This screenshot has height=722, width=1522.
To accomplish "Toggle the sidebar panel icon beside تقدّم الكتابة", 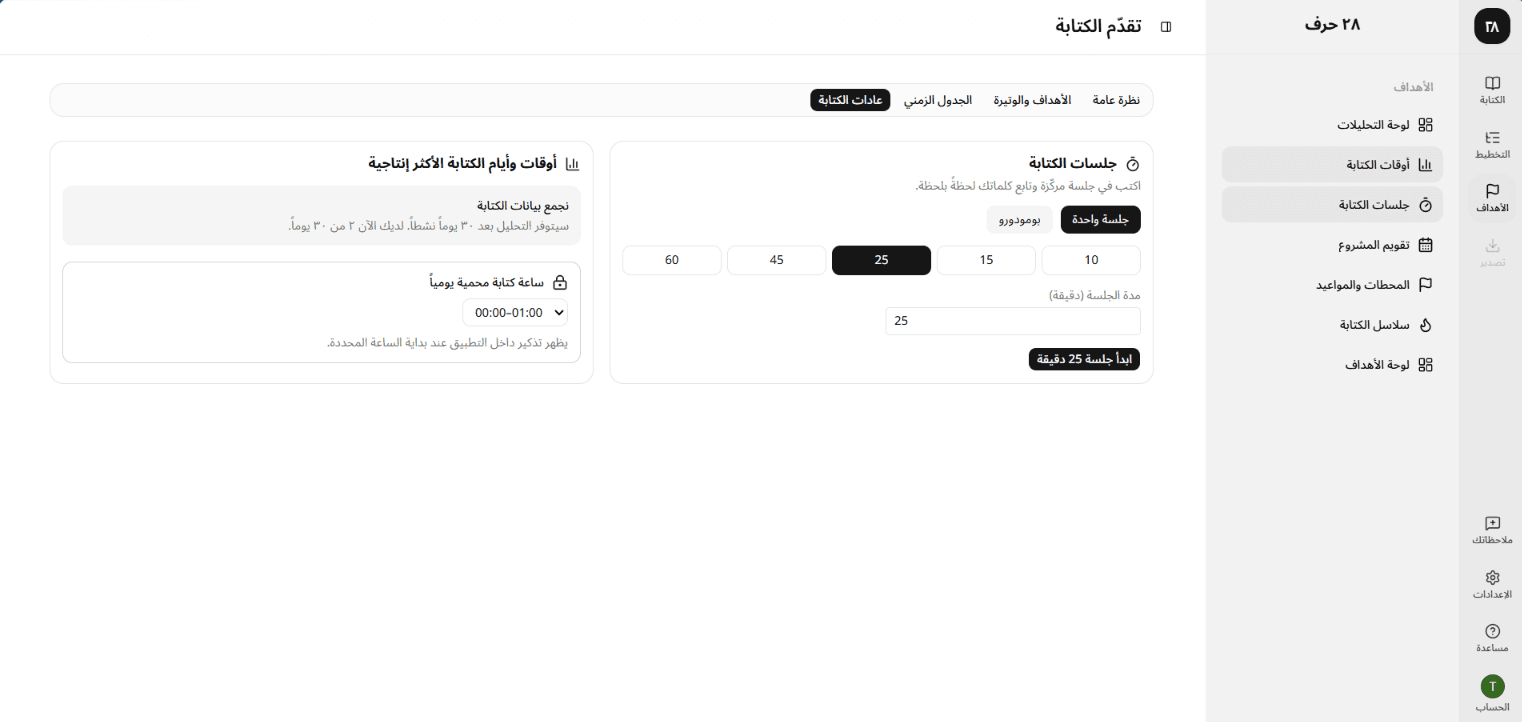I will tap(1166, 26).
